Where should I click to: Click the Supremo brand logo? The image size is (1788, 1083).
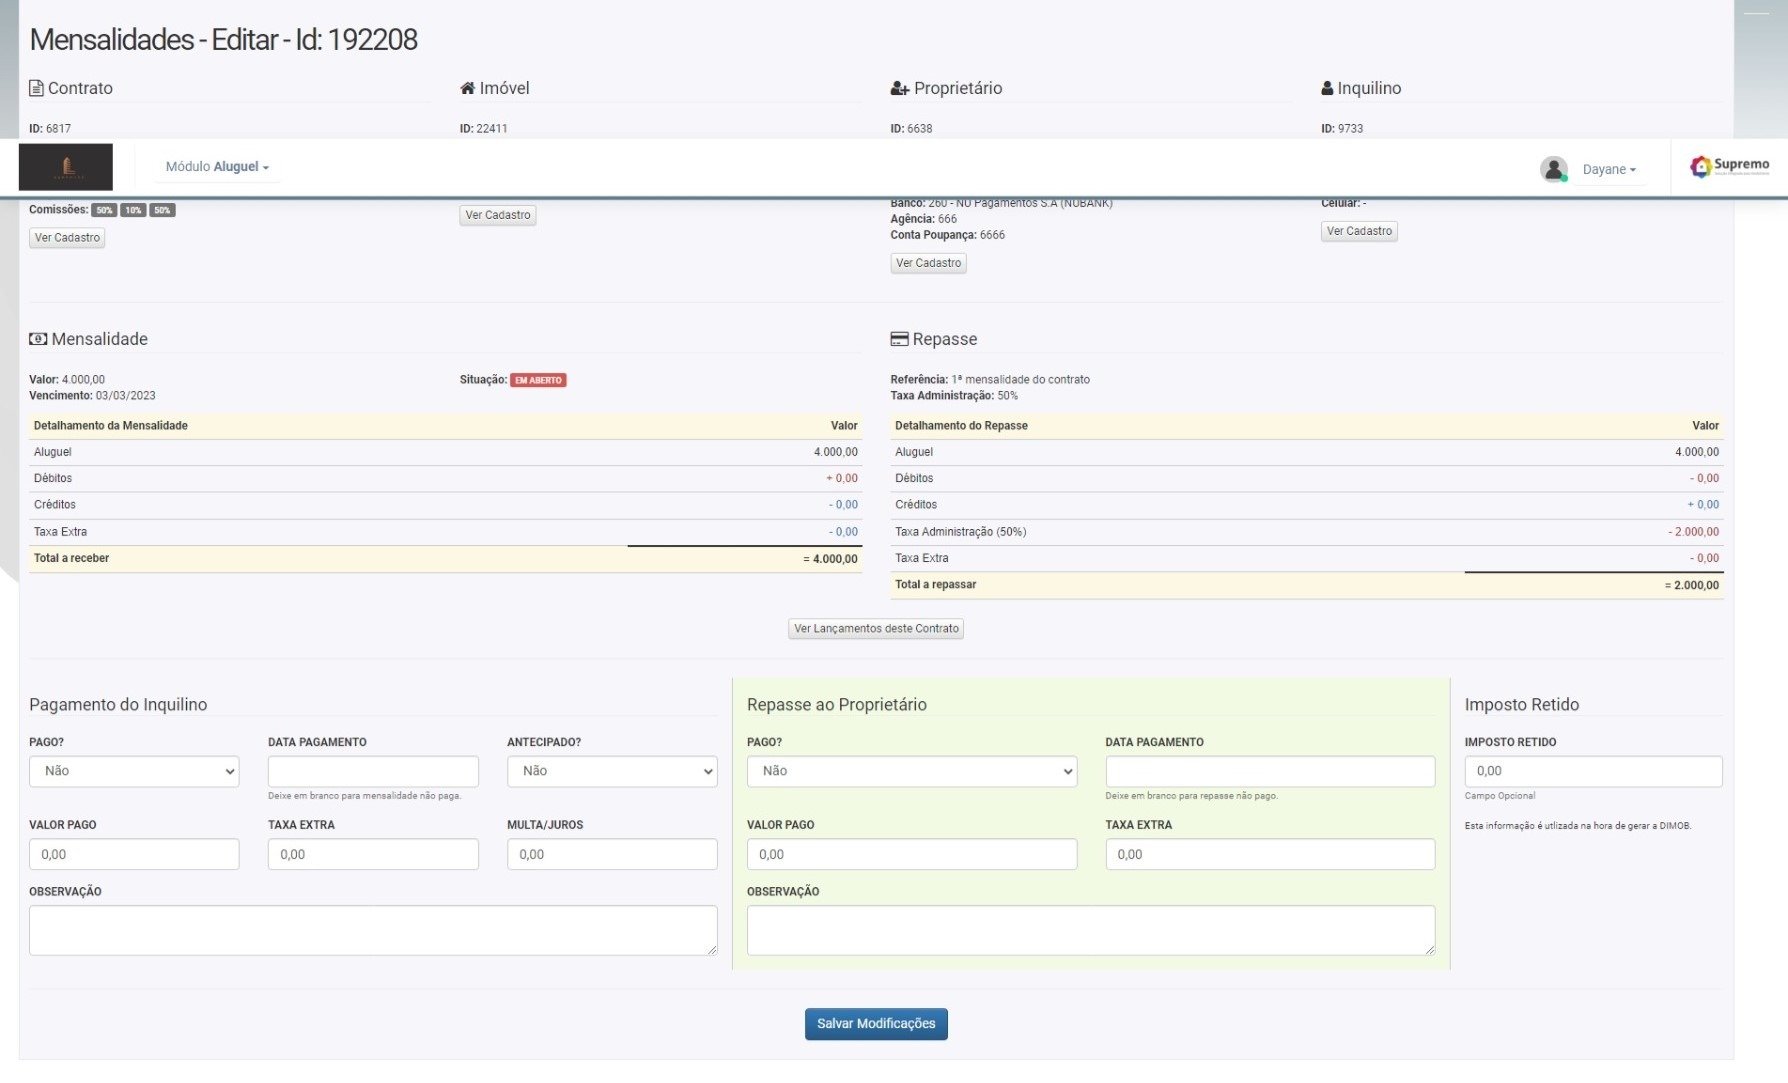[1729, 166]
